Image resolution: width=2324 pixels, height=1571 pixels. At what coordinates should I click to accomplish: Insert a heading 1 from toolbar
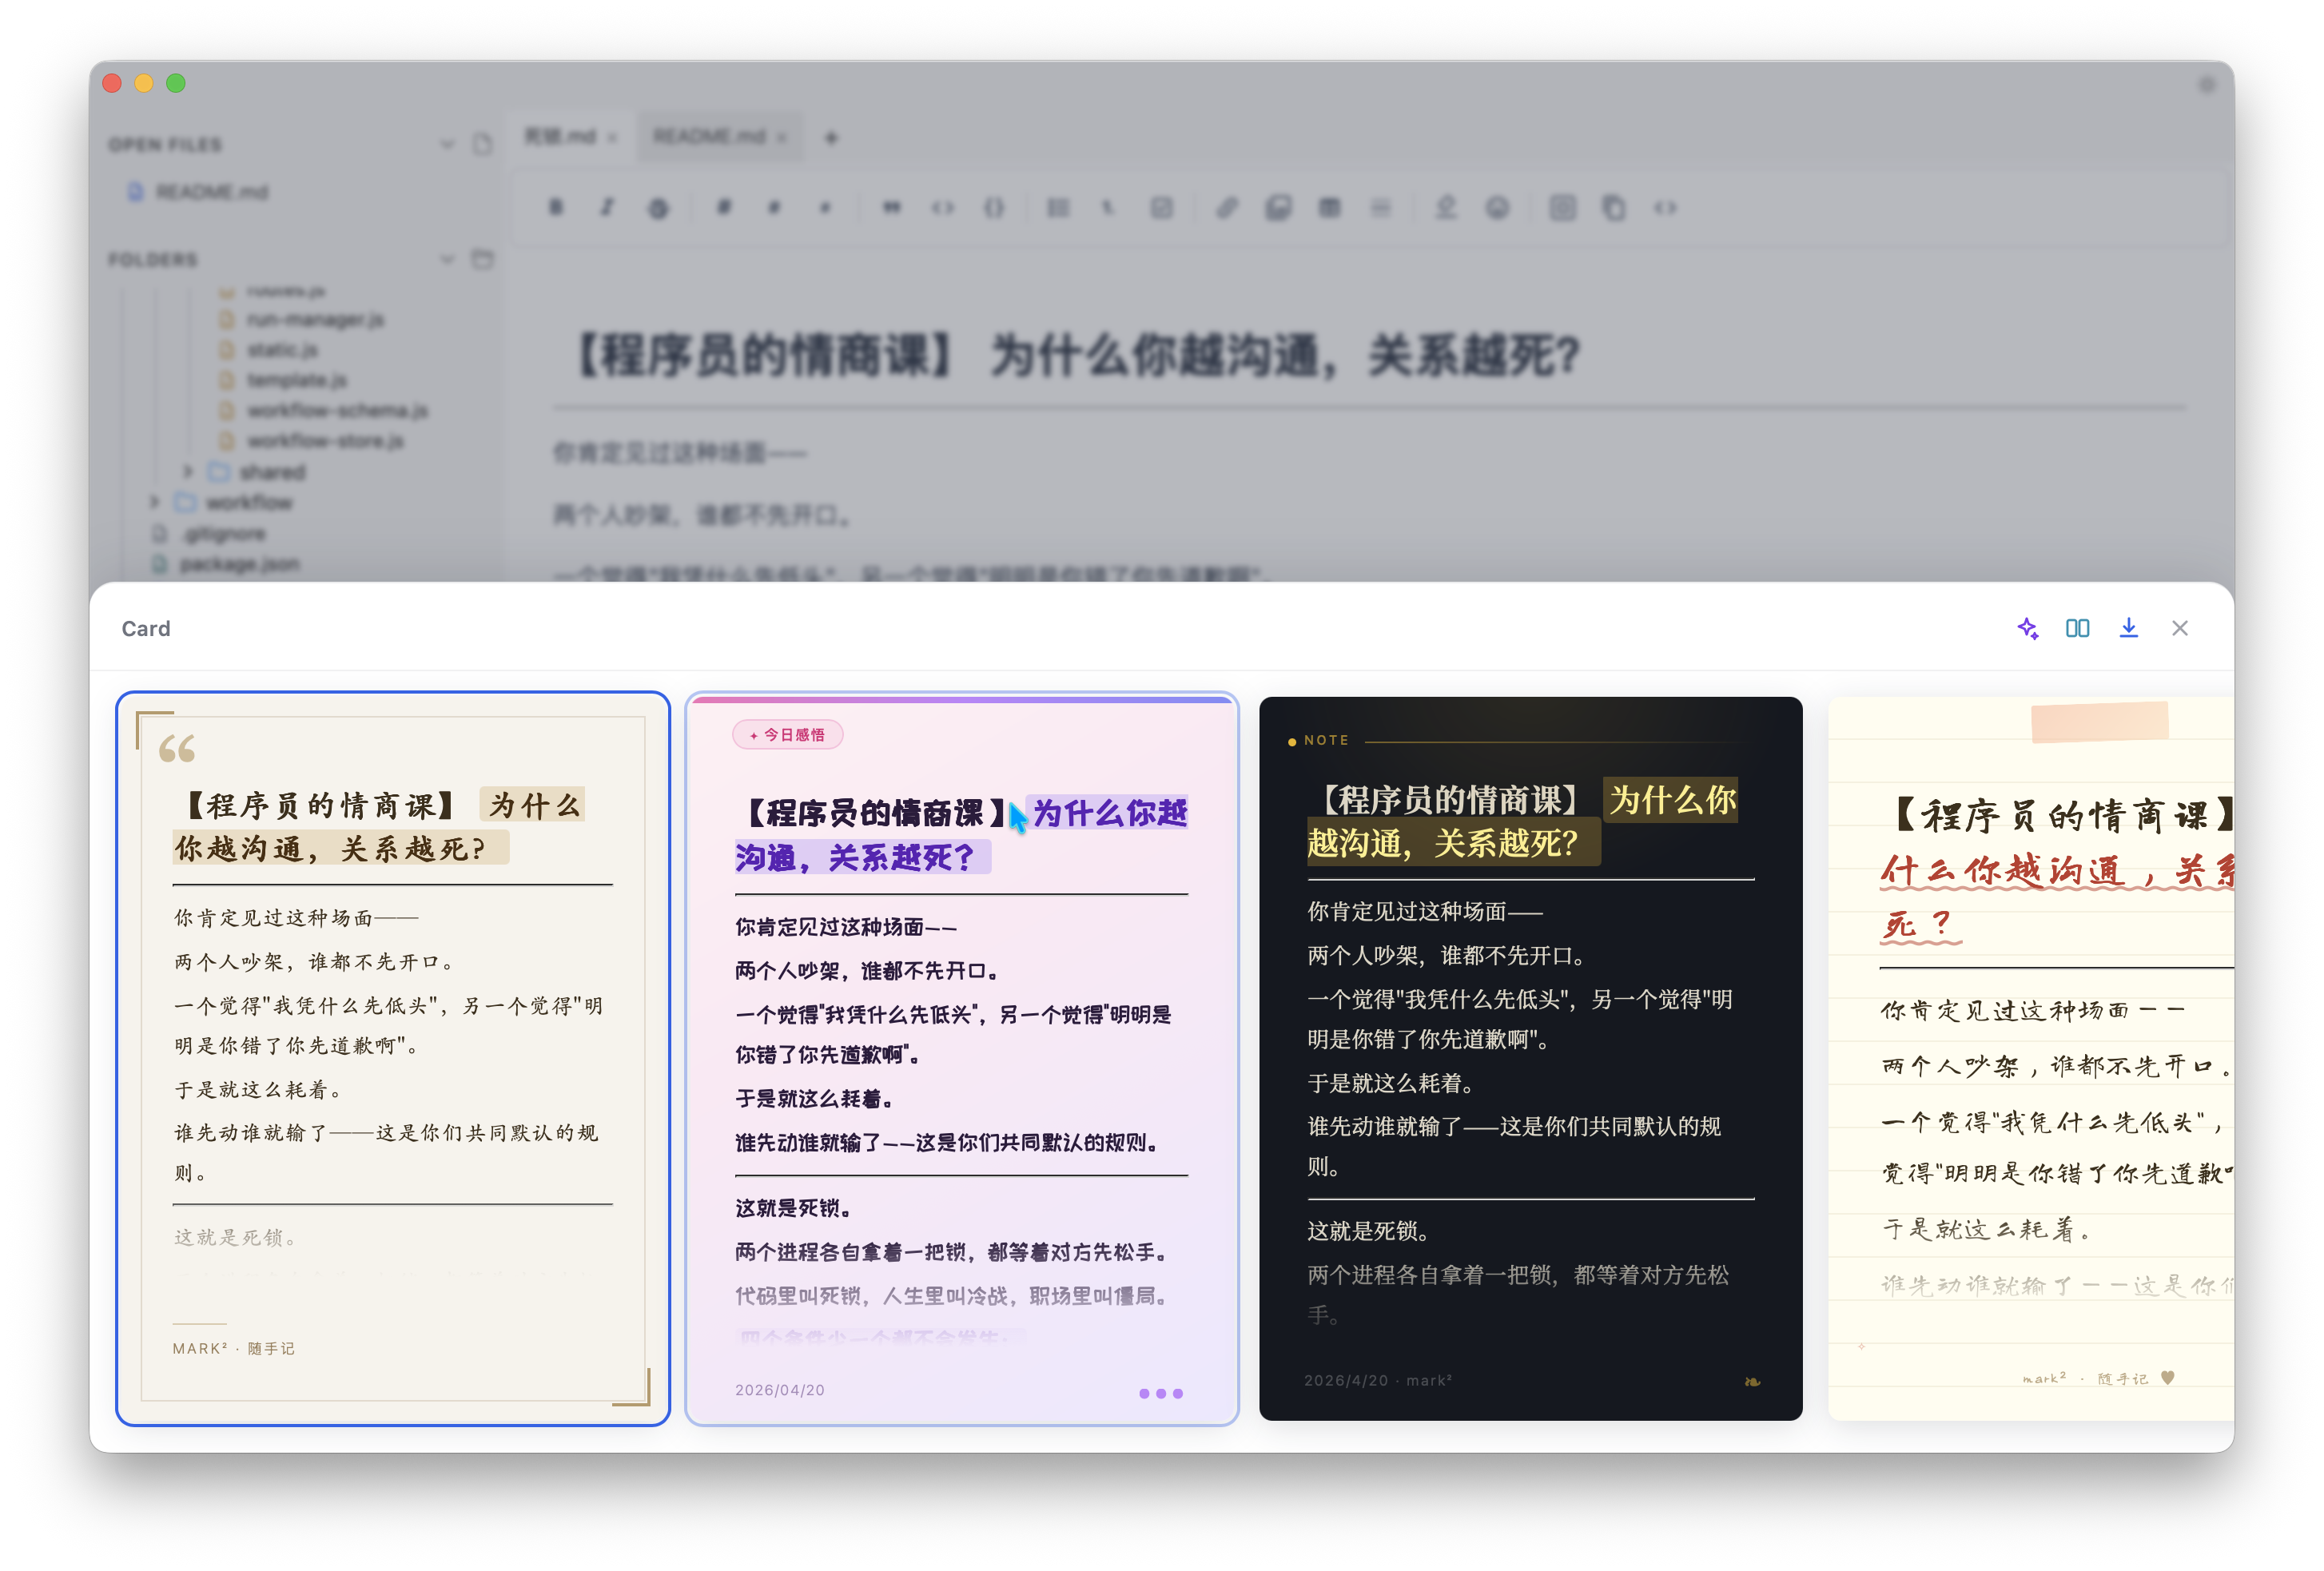coord(723,207)
